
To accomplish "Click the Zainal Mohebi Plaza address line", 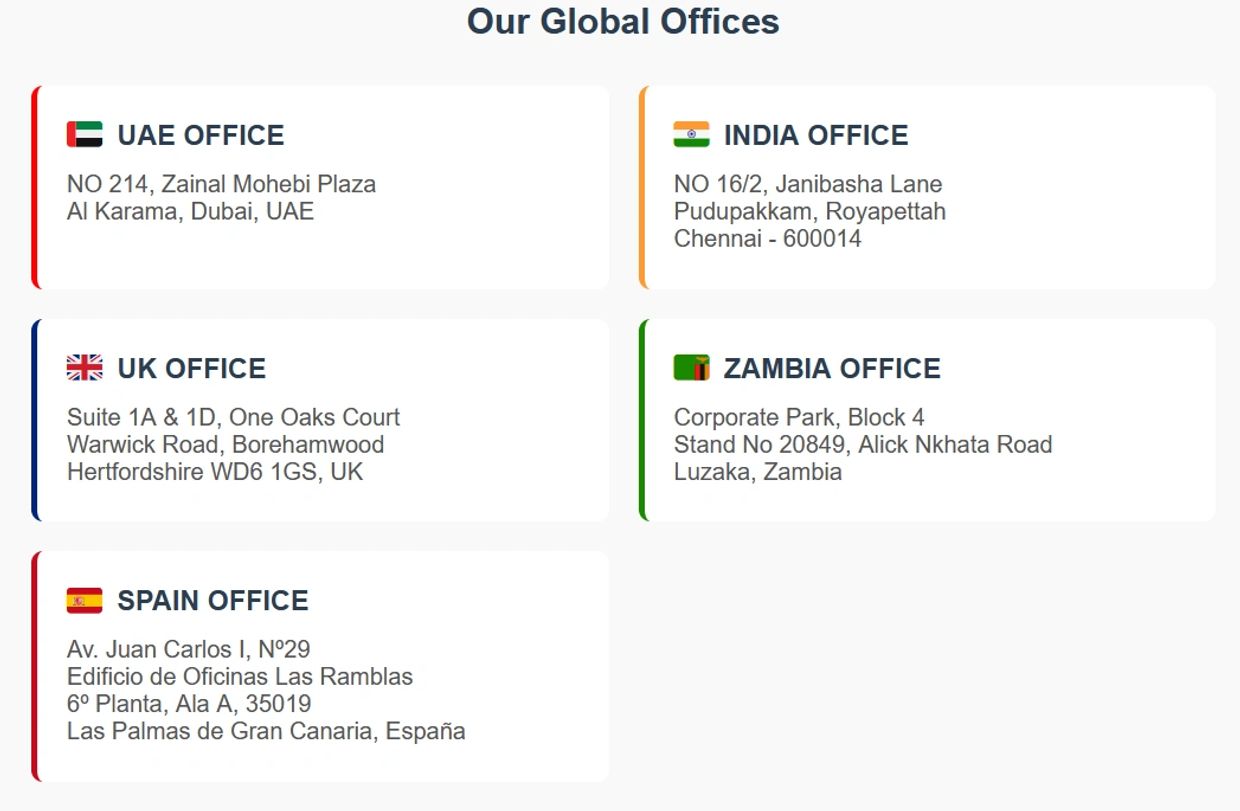I will [221, 184].
